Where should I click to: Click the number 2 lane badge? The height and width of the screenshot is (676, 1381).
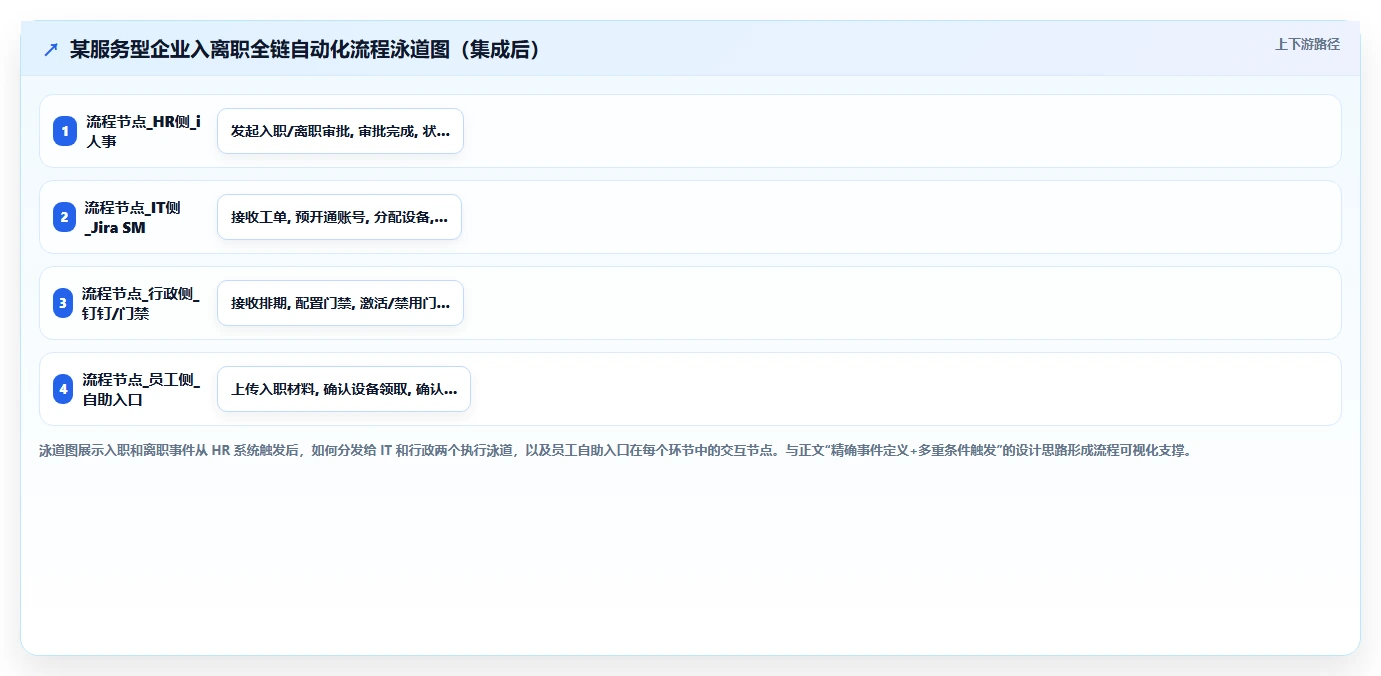click(x=65, y=217)
